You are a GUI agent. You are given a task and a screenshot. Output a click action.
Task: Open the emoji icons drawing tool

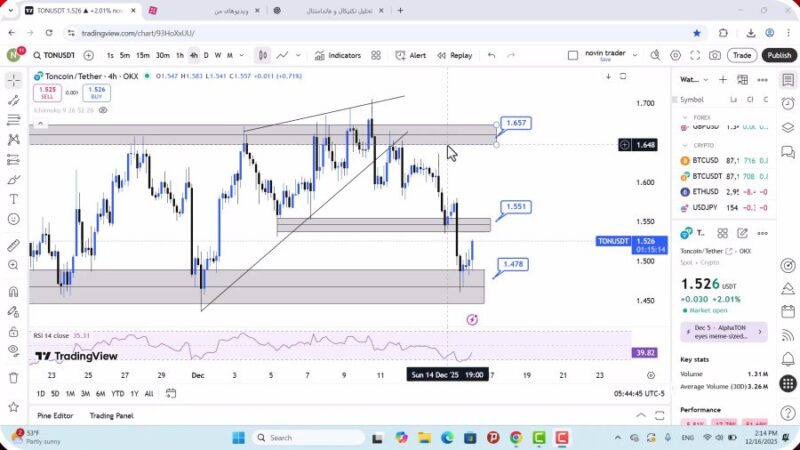tap(13, 219)
